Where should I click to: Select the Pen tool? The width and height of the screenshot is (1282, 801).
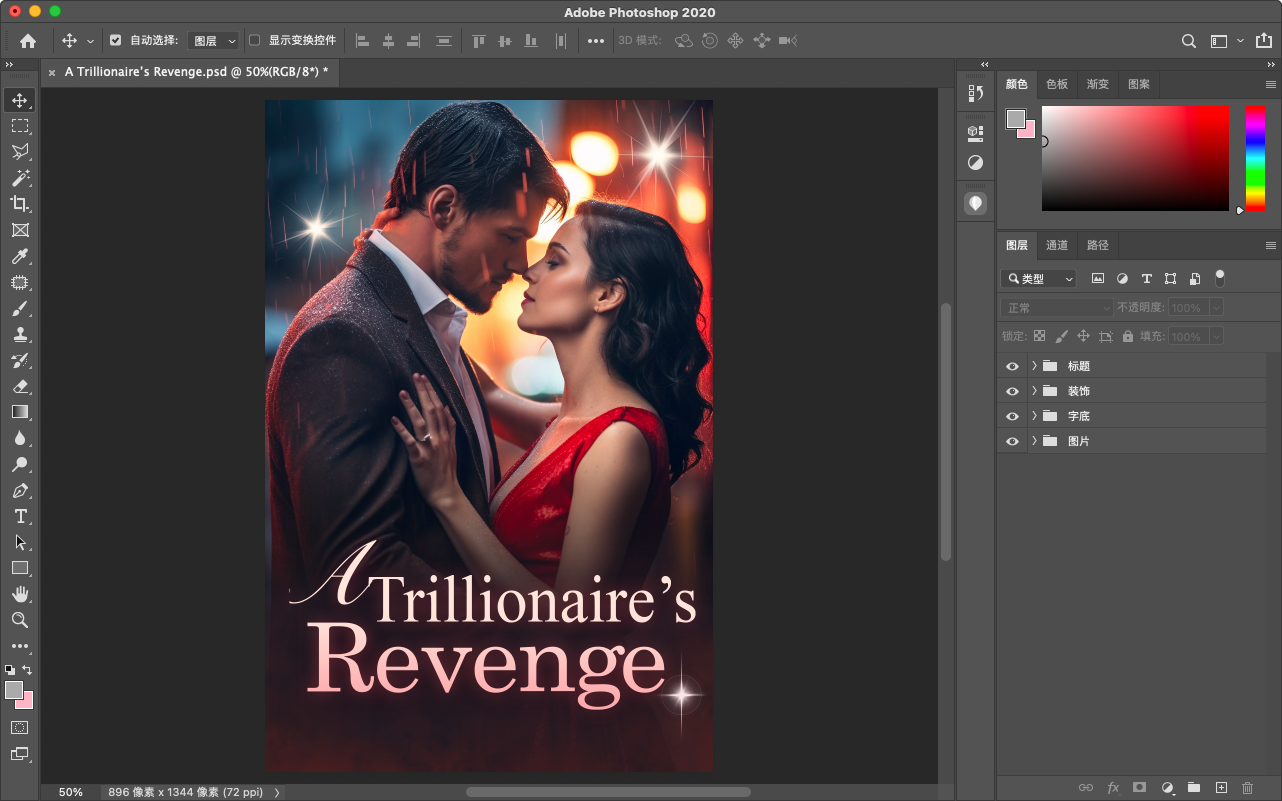point(19,491)
